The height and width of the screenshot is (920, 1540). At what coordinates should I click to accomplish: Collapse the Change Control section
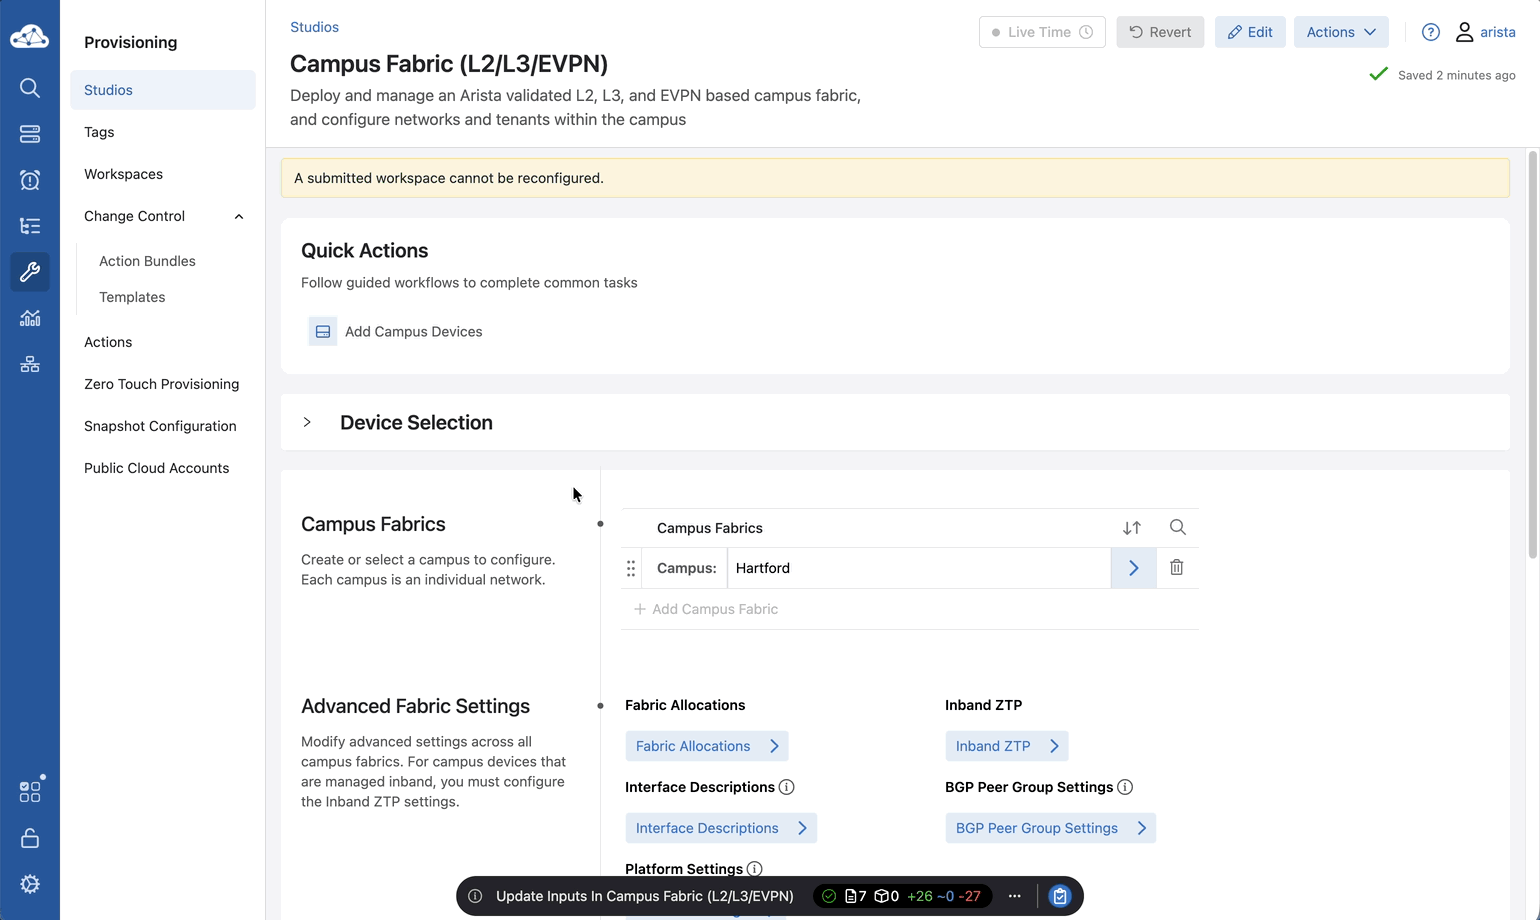coord(239,216)
